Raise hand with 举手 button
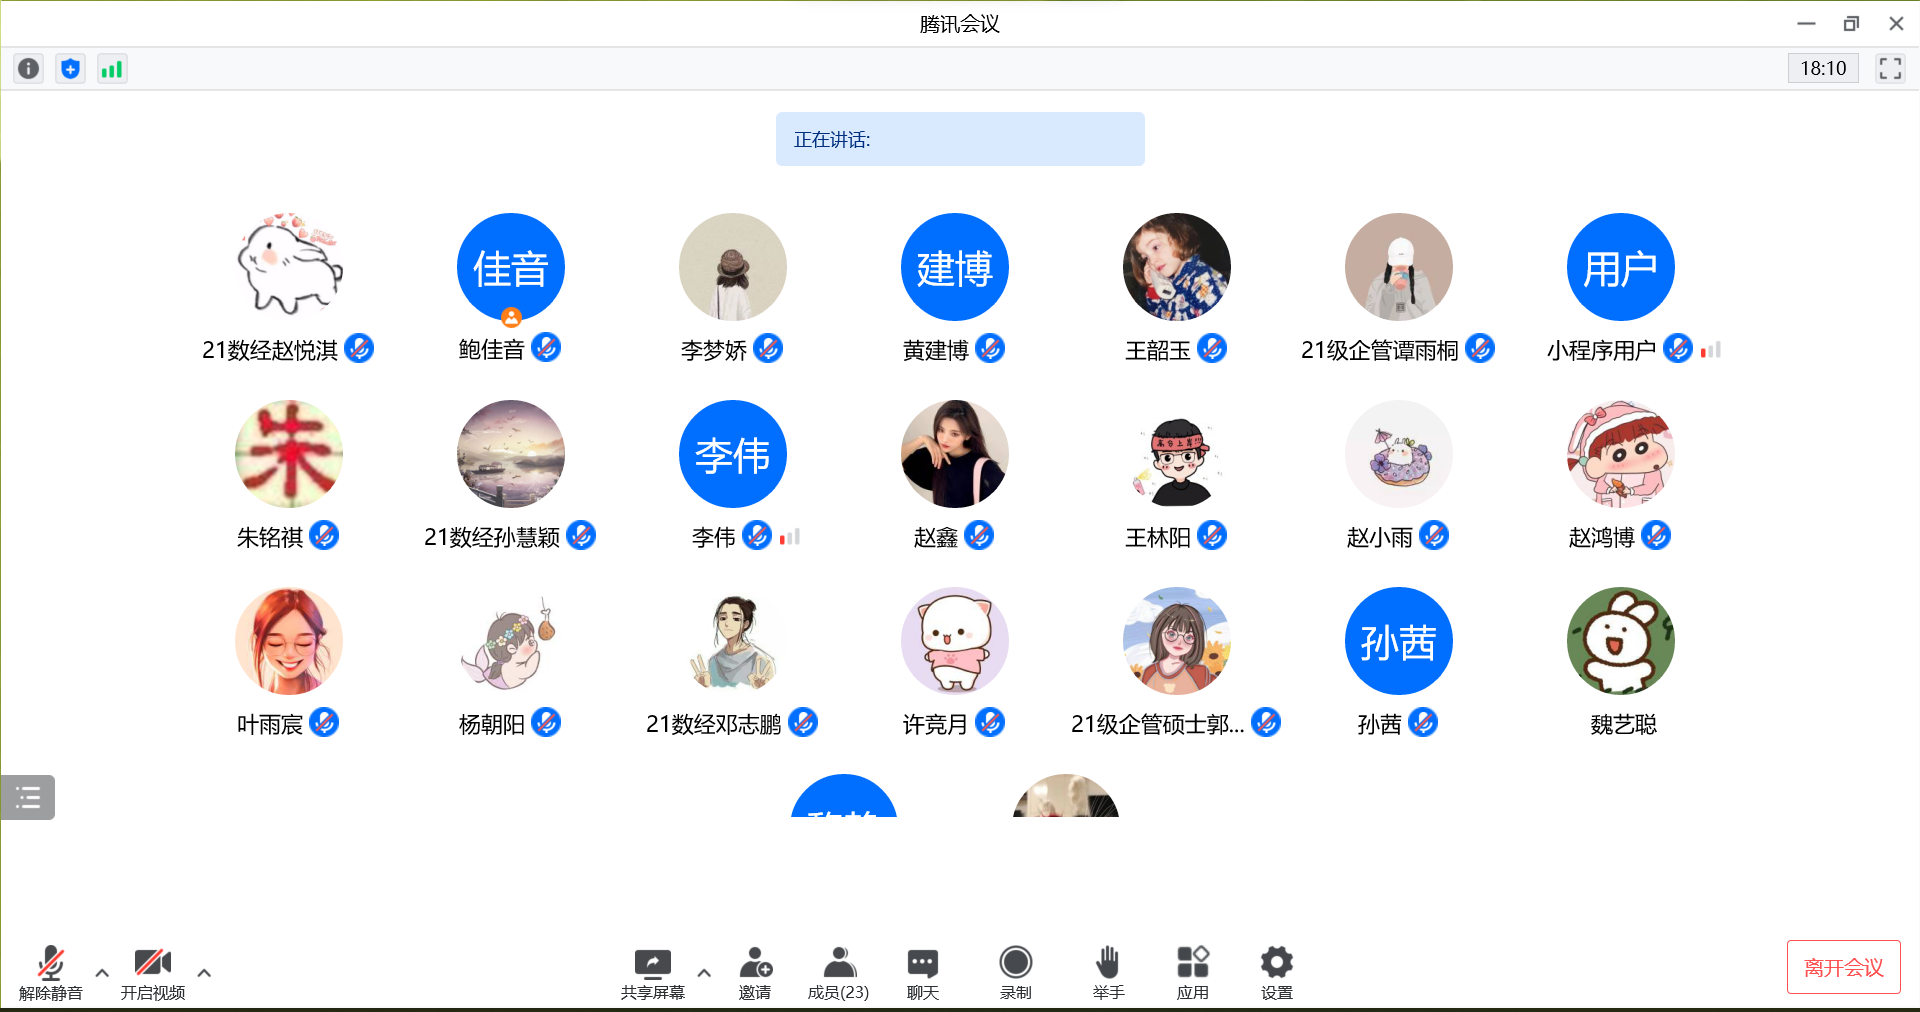This screenshot has height=1012, width=1920. (x=1107, y=972)
